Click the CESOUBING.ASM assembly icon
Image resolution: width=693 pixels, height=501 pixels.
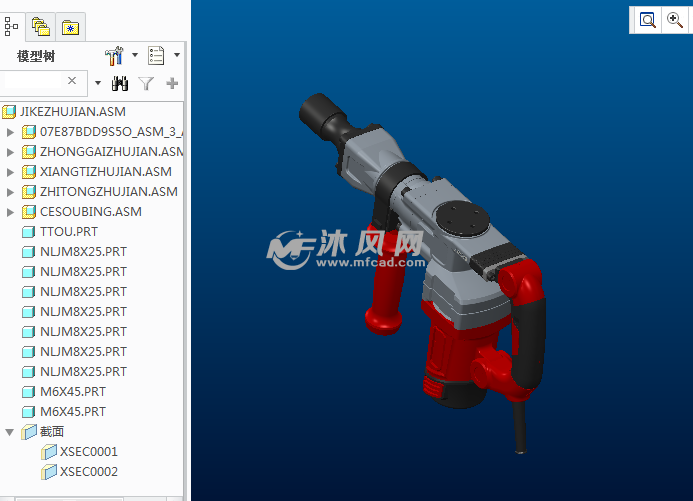click(x=29, y=212)
